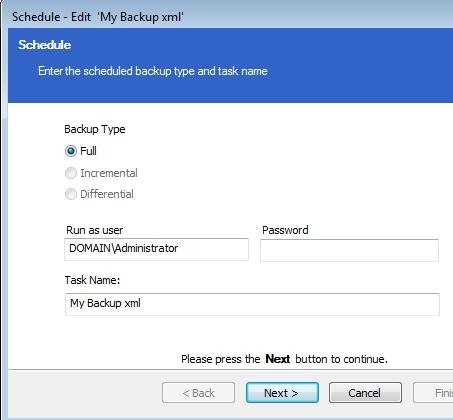Select the Full backup type radio button
Screen dimensions: 453x420
click(x=71, y=151)
